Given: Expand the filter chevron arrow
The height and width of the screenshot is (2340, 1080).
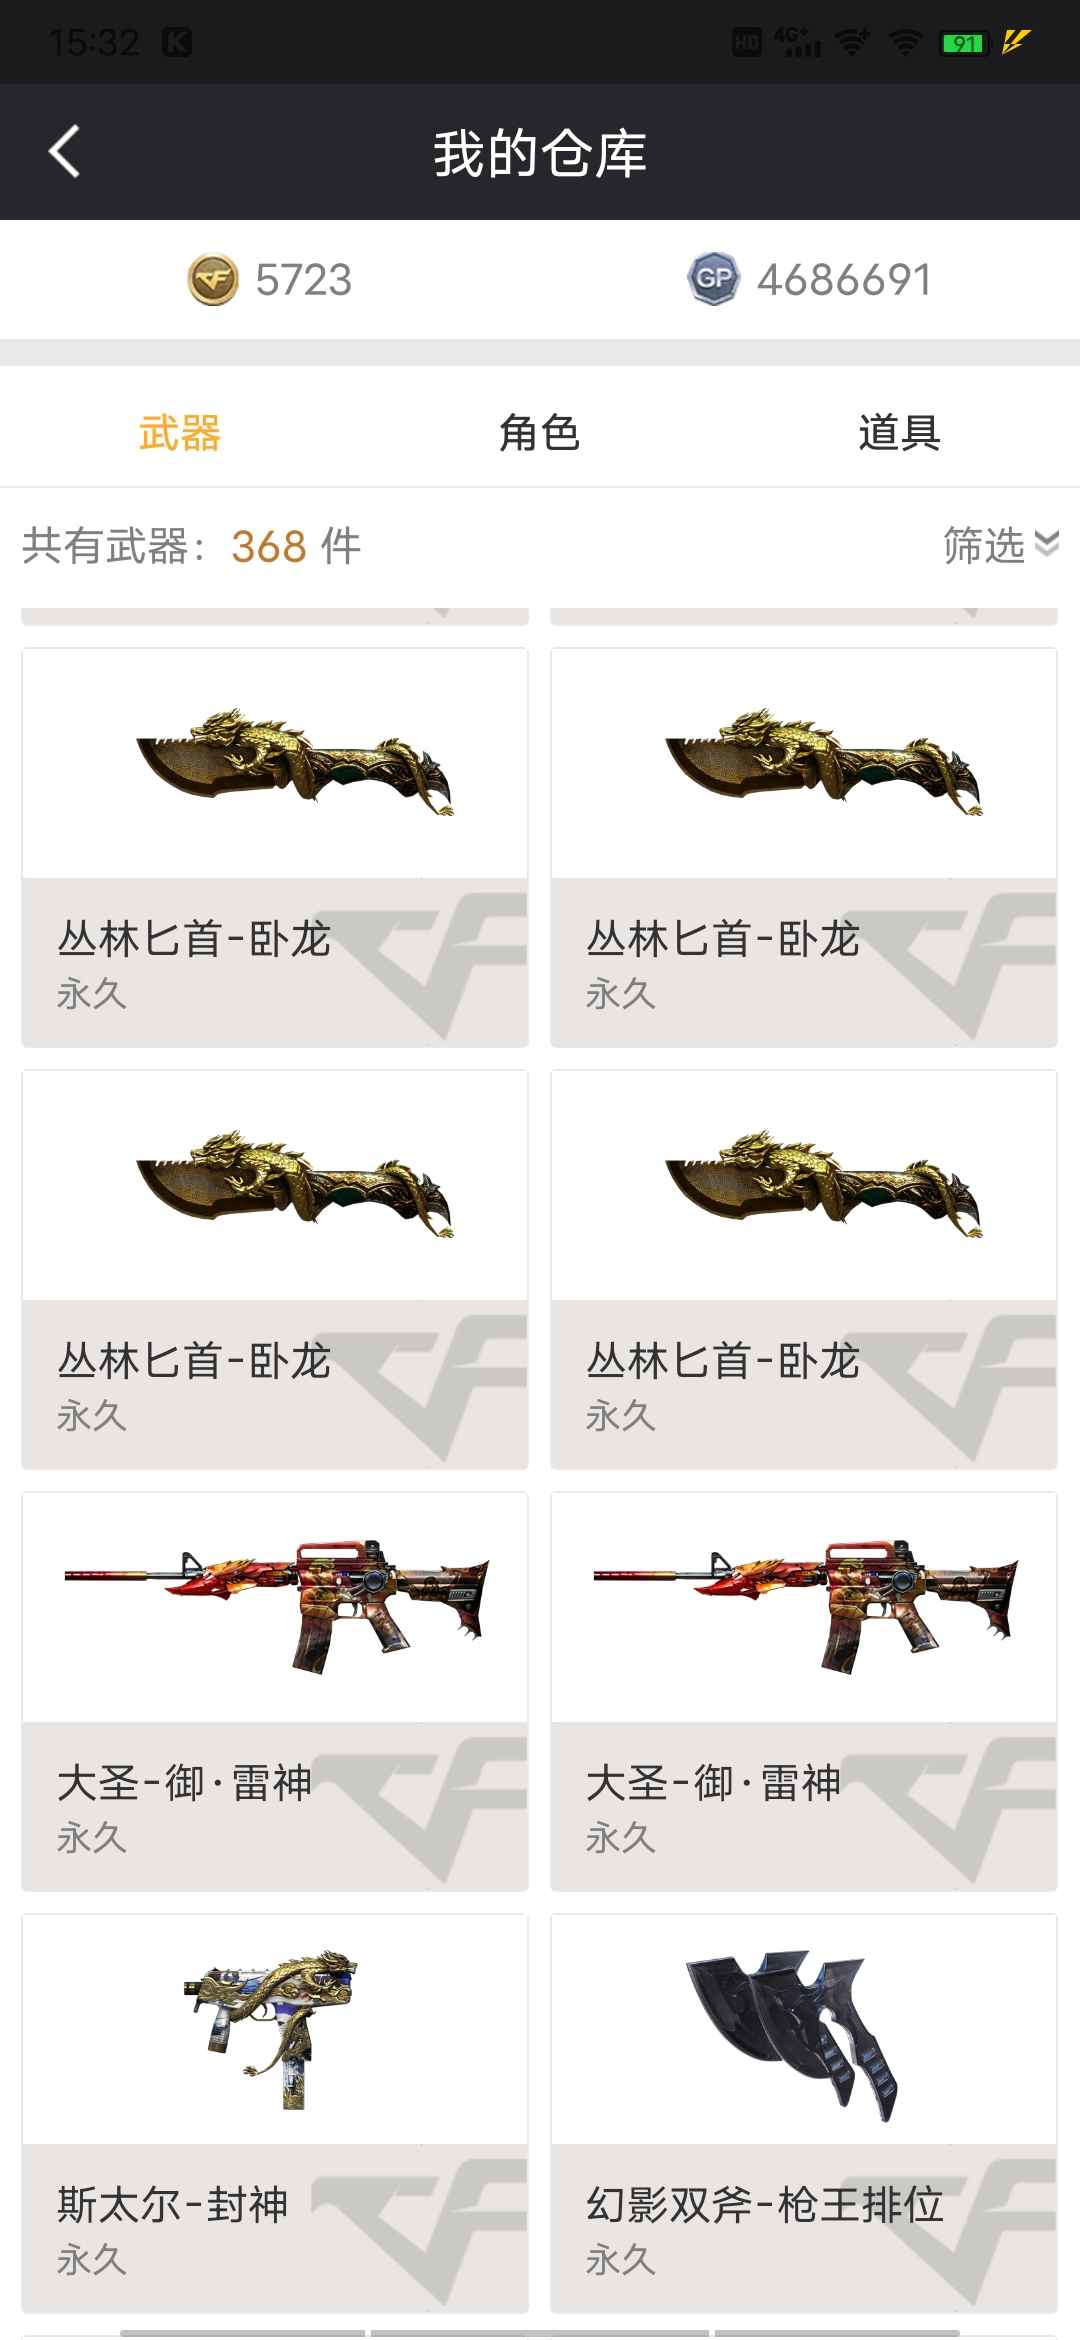Looking at the screenshot, I should 1046,543.
